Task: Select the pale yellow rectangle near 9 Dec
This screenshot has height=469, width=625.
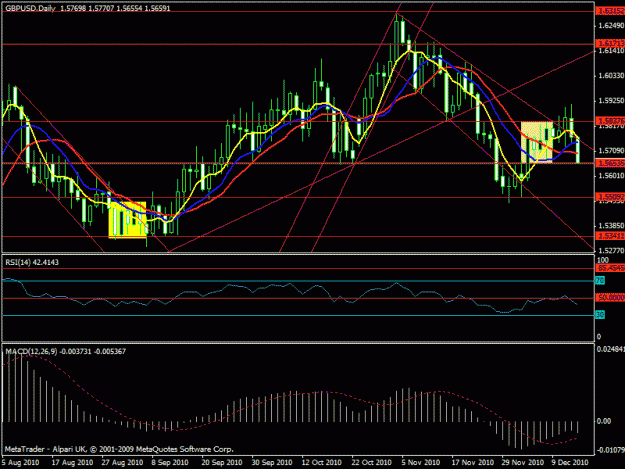Action: point(537,142)
